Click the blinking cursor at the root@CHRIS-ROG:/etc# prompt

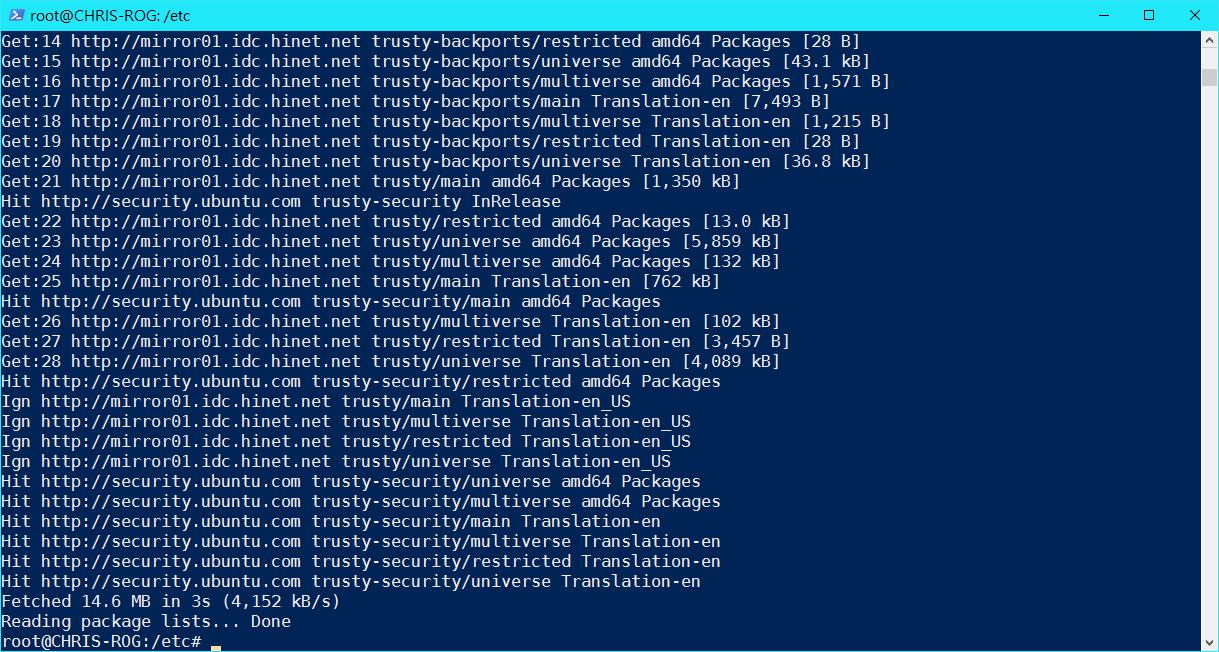point(216,646)
